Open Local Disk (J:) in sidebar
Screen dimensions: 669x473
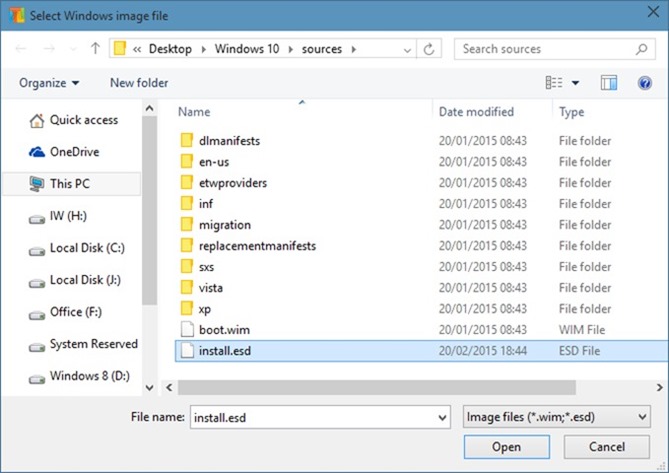85,280
